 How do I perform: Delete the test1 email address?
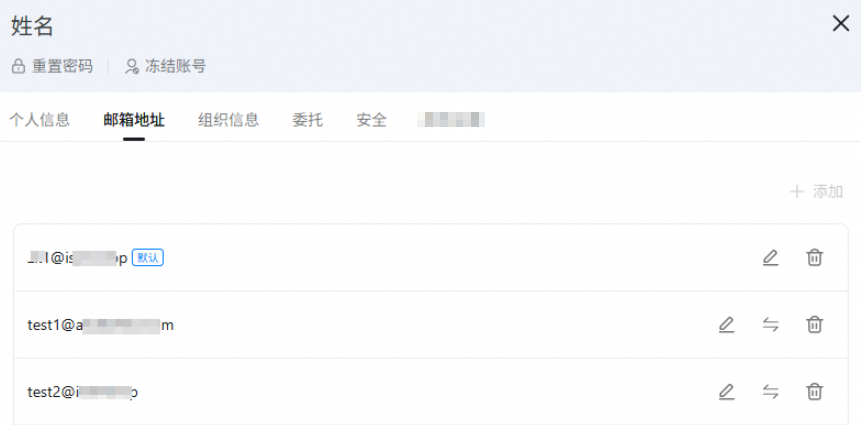[815, 325]
